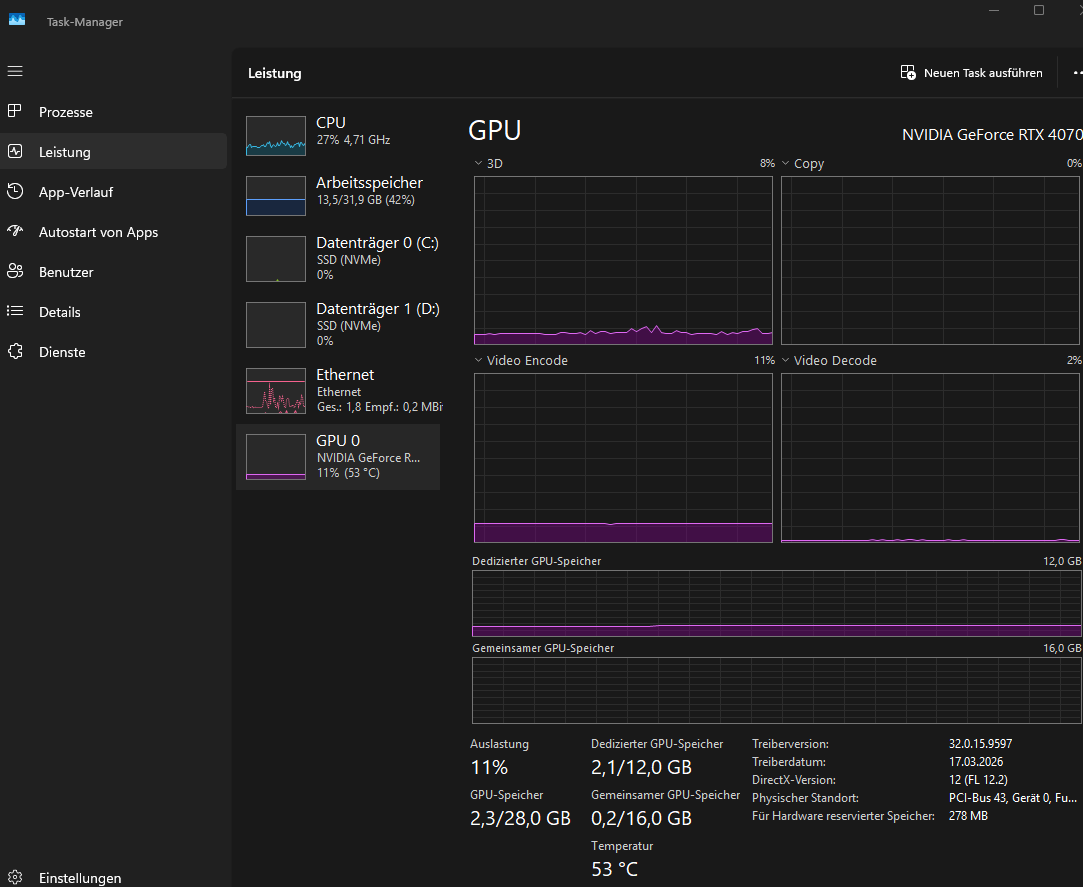
Task: Click the Video Encode usage graph
Action: [623, 458]
